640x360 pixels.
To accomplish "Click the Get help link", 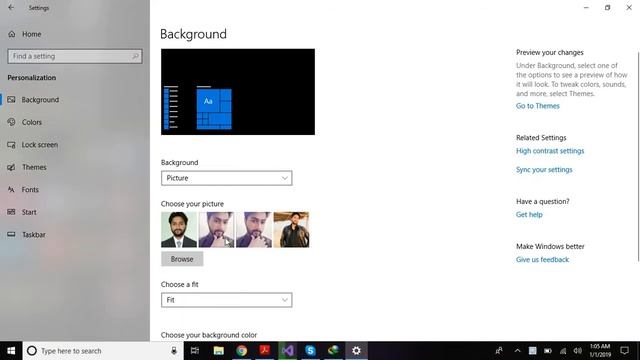I will pos(529,214).
